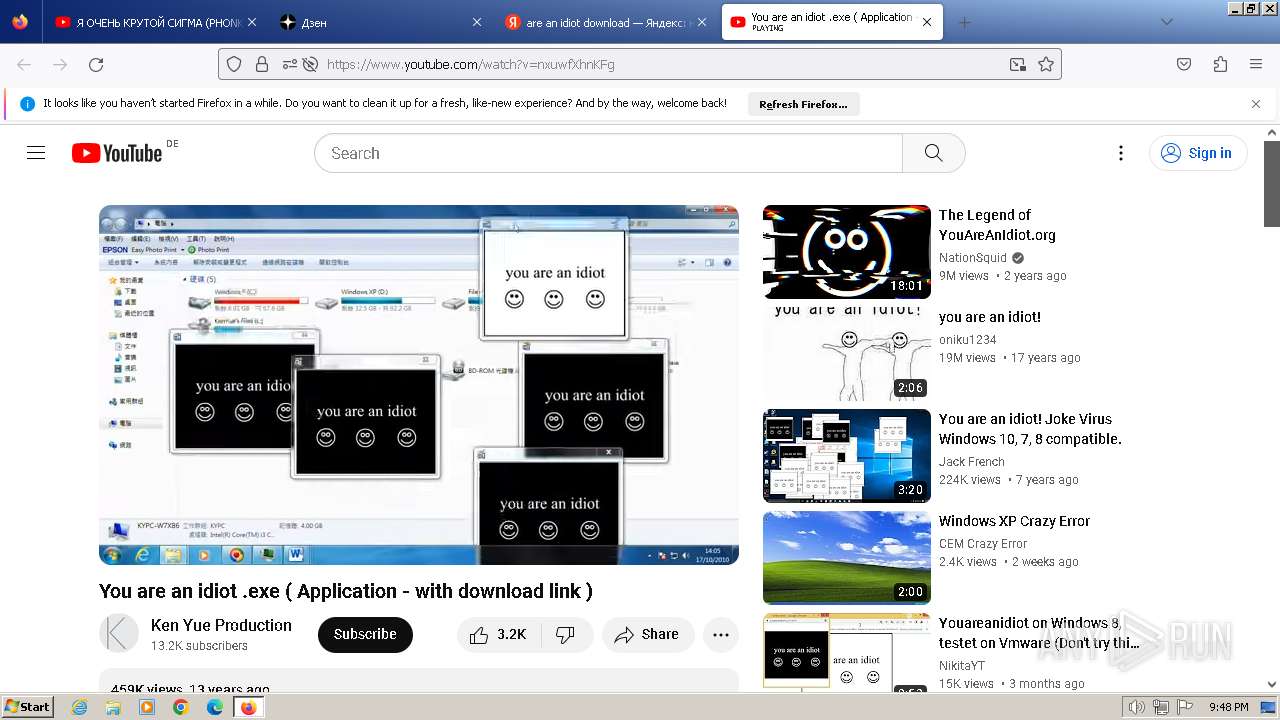
Task: Open network icon in system tray
Action: [1160, 707]
